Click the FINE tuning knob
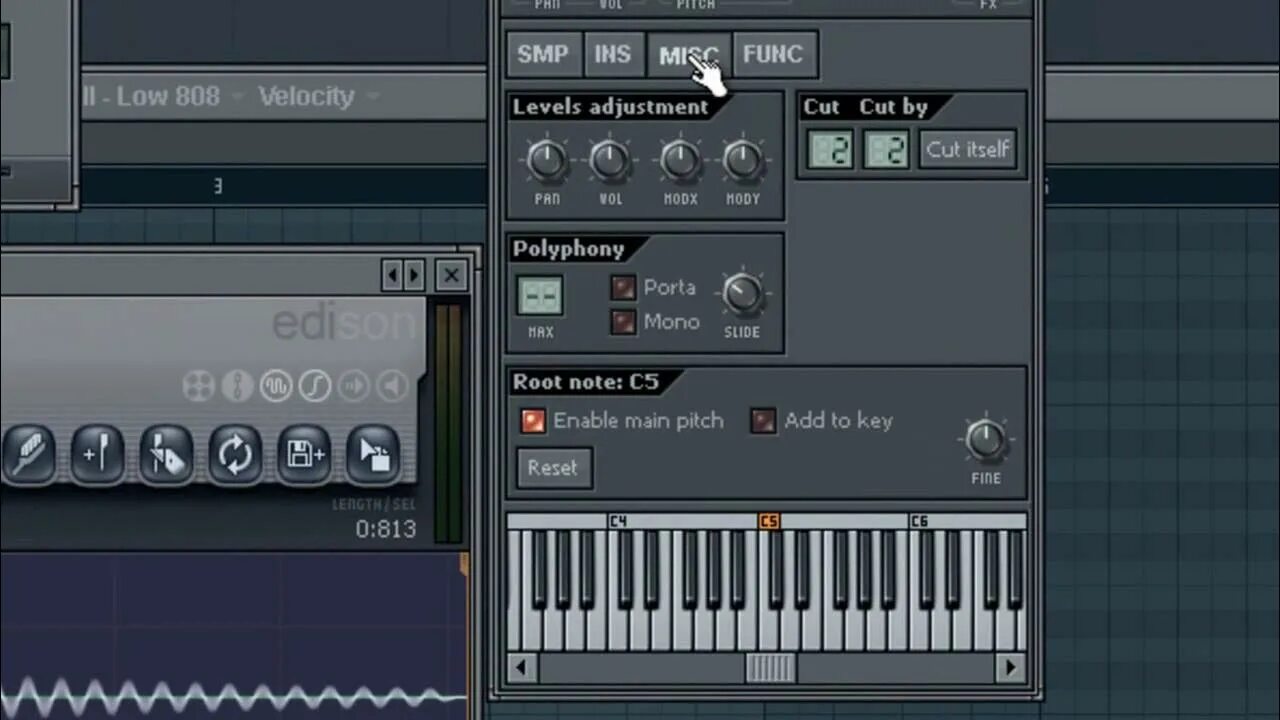The image size is (1280, 720). pos(985,440)
